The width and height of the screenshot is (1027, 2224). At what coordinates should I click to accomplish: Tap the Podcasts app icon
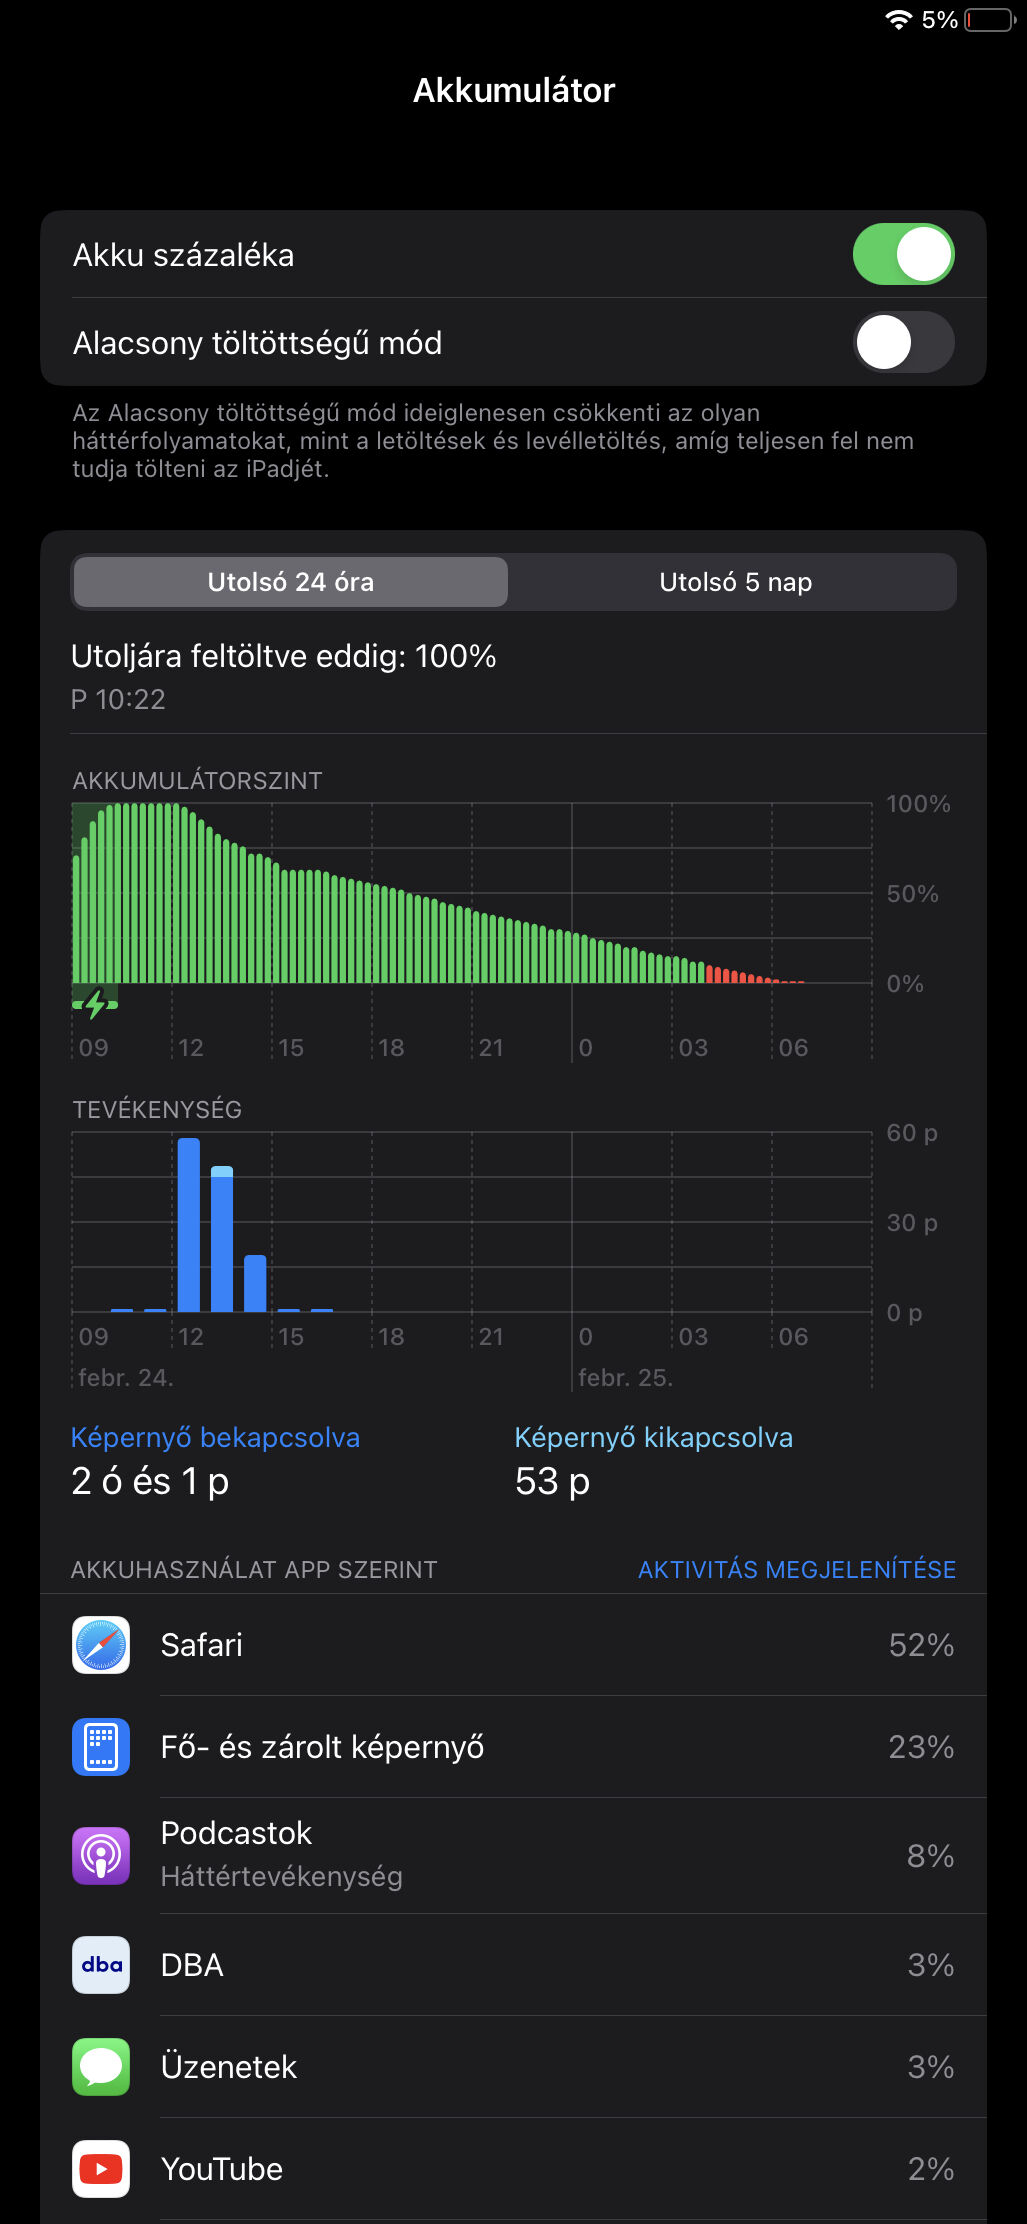[x=101, y=1856]
